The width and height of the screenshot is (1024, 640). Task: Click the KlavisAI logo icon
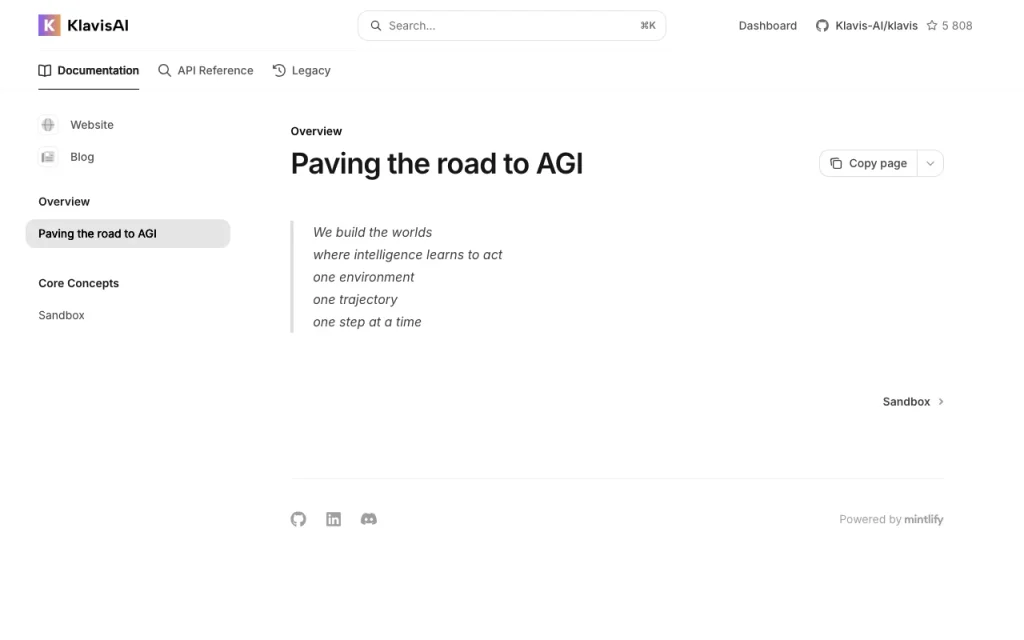pos(49,25)
